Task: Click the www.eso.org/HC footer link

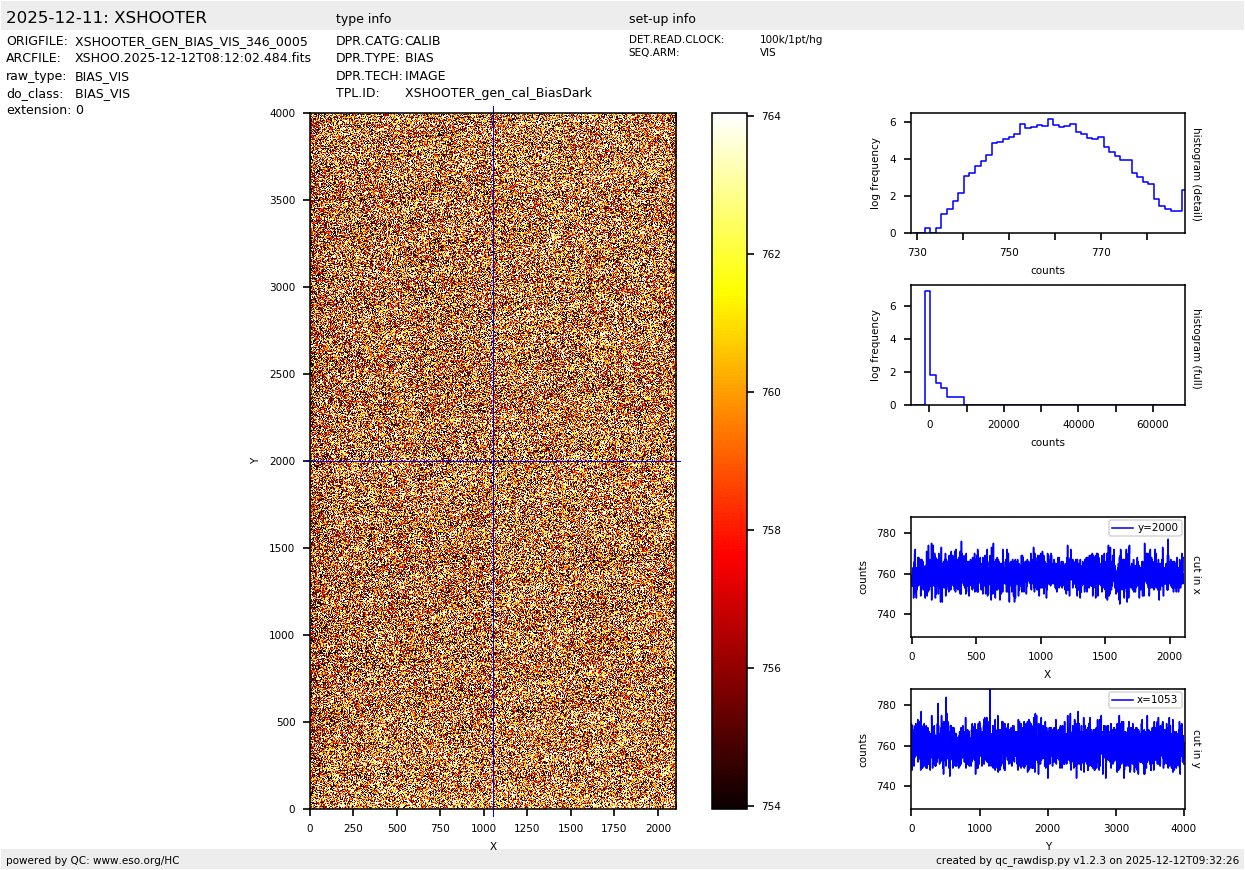Action: tap(136, 860)
